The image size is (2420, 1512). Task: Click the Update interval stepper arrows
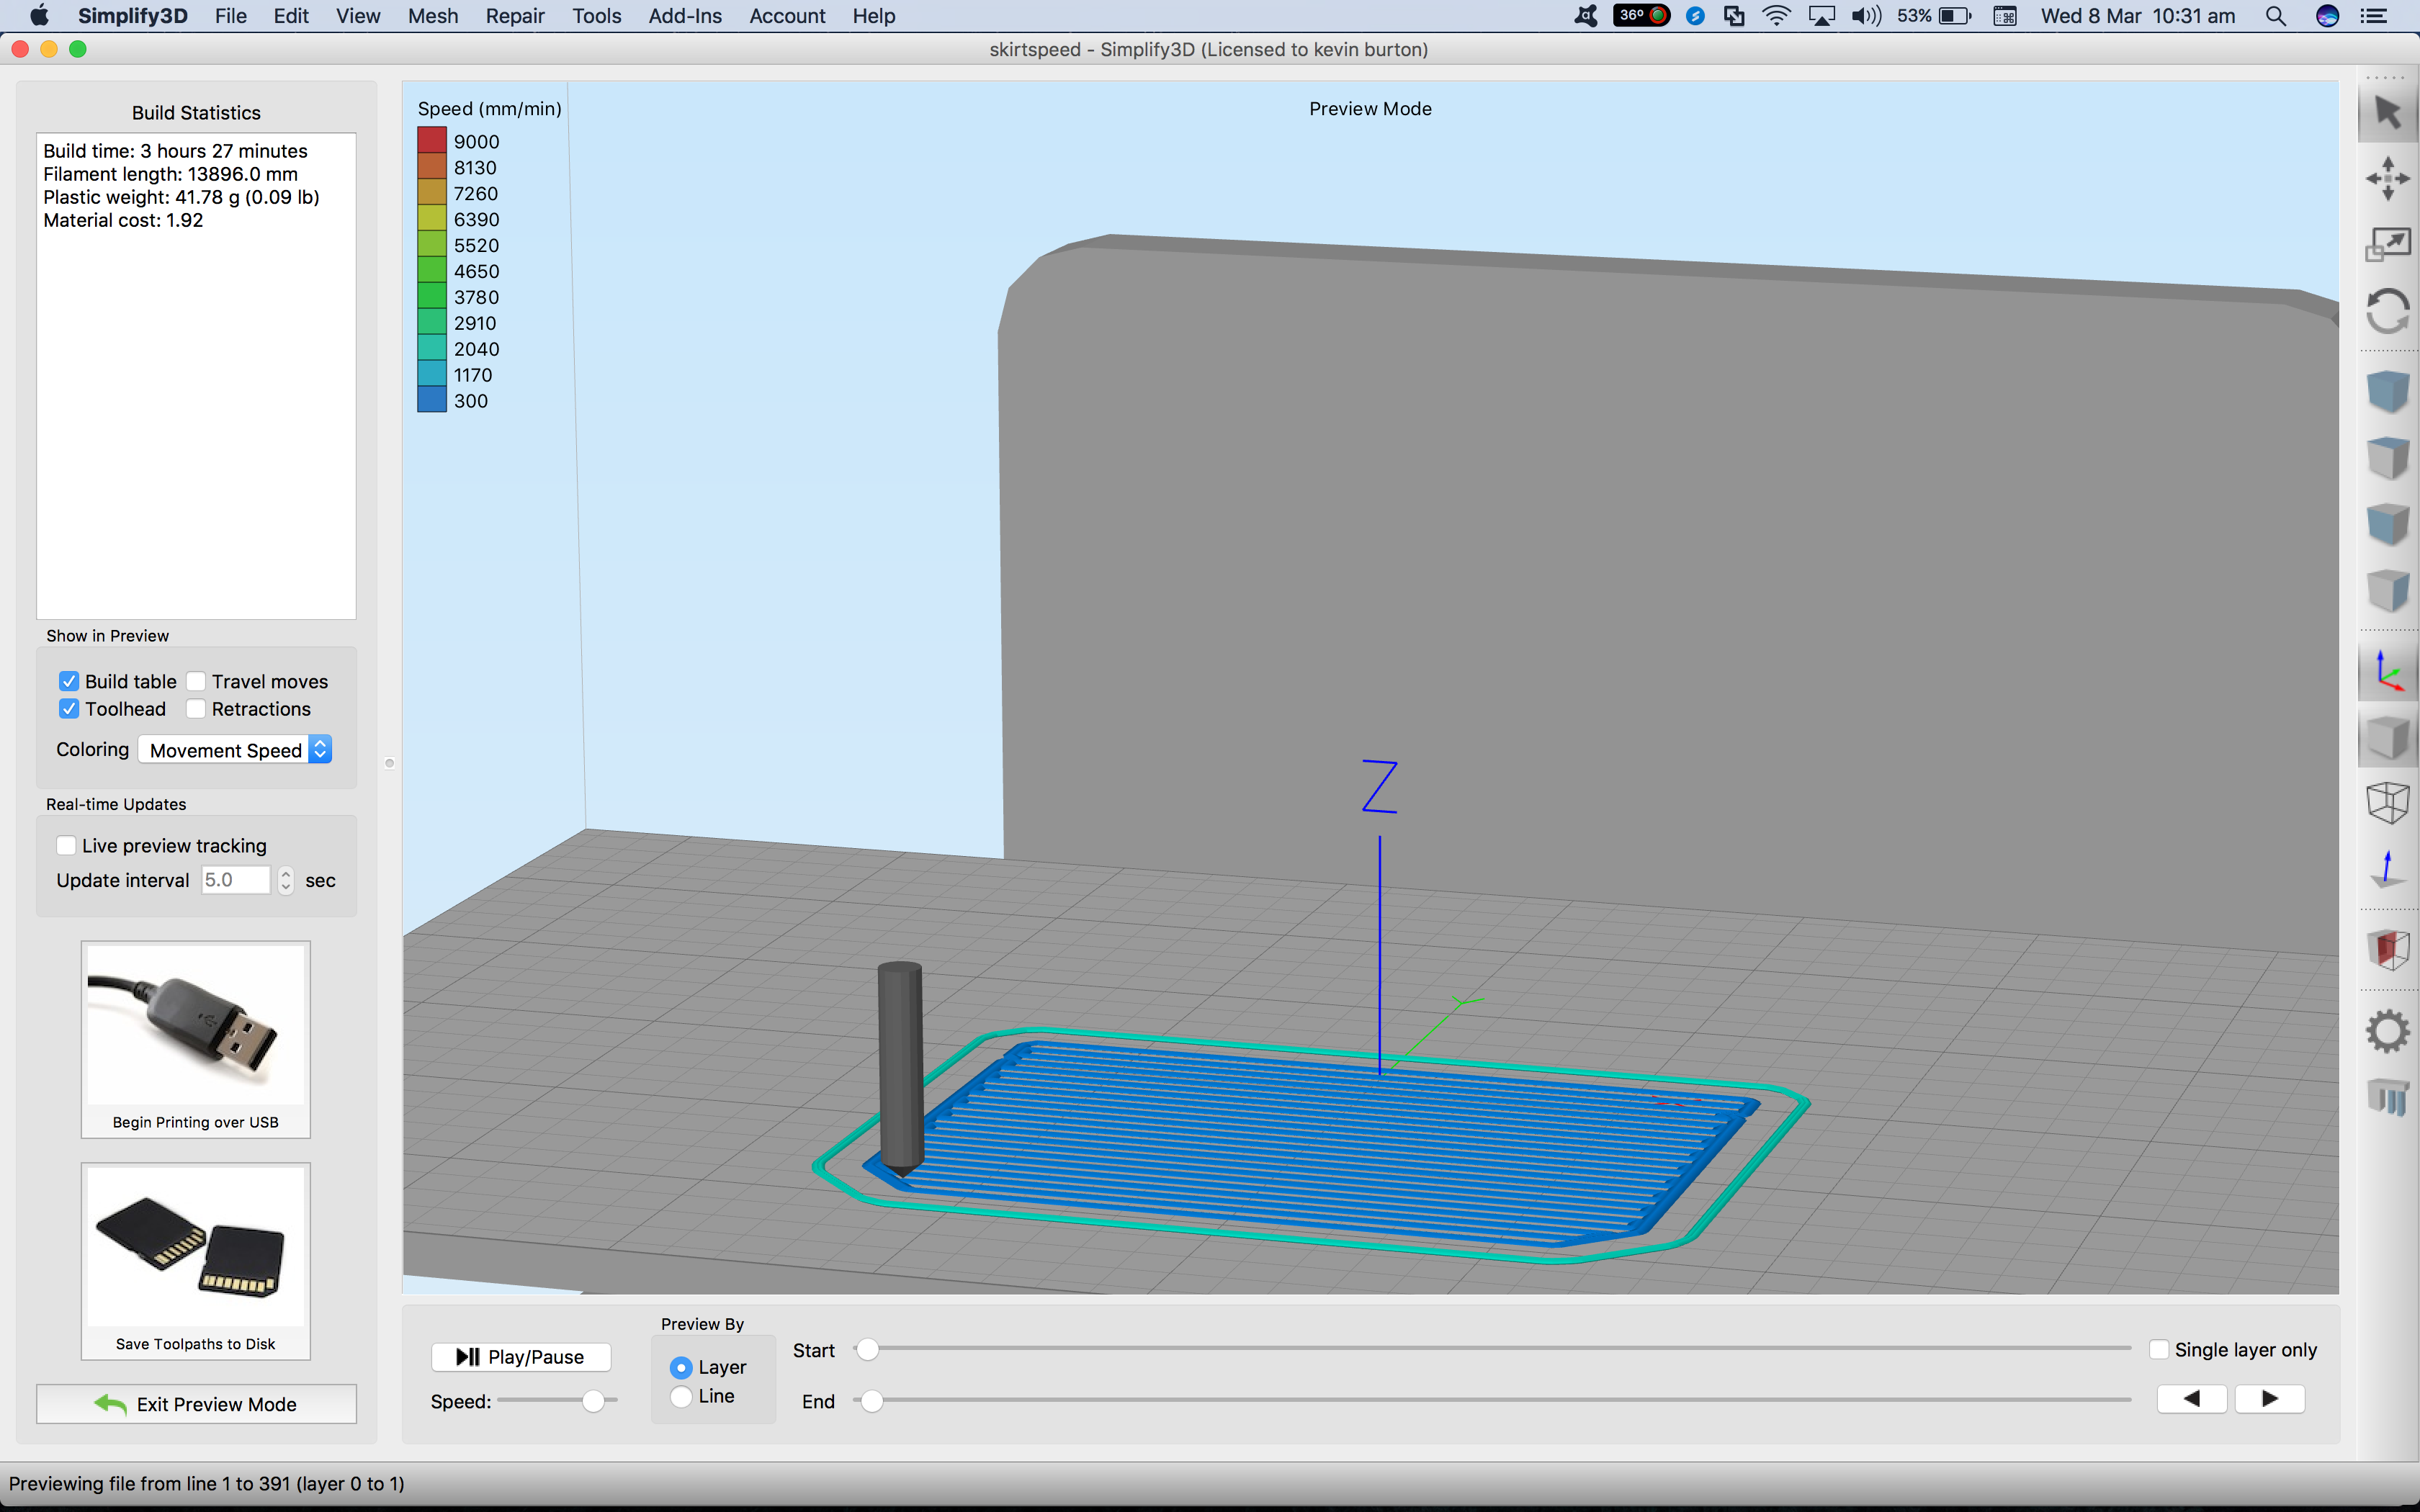286,880
